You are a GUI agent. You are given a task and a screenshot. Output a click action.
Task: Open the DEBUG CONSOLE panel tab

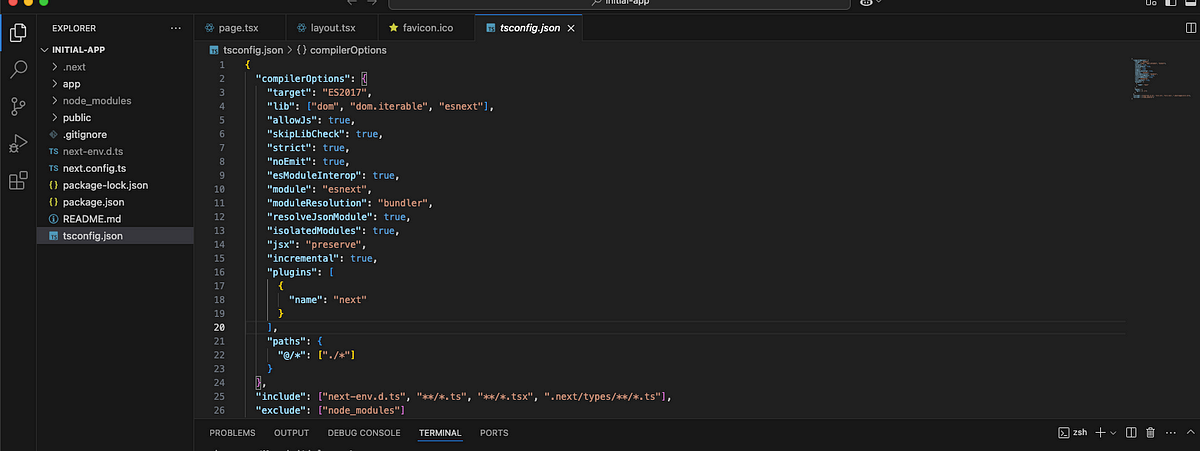click(x=364, y=433)
